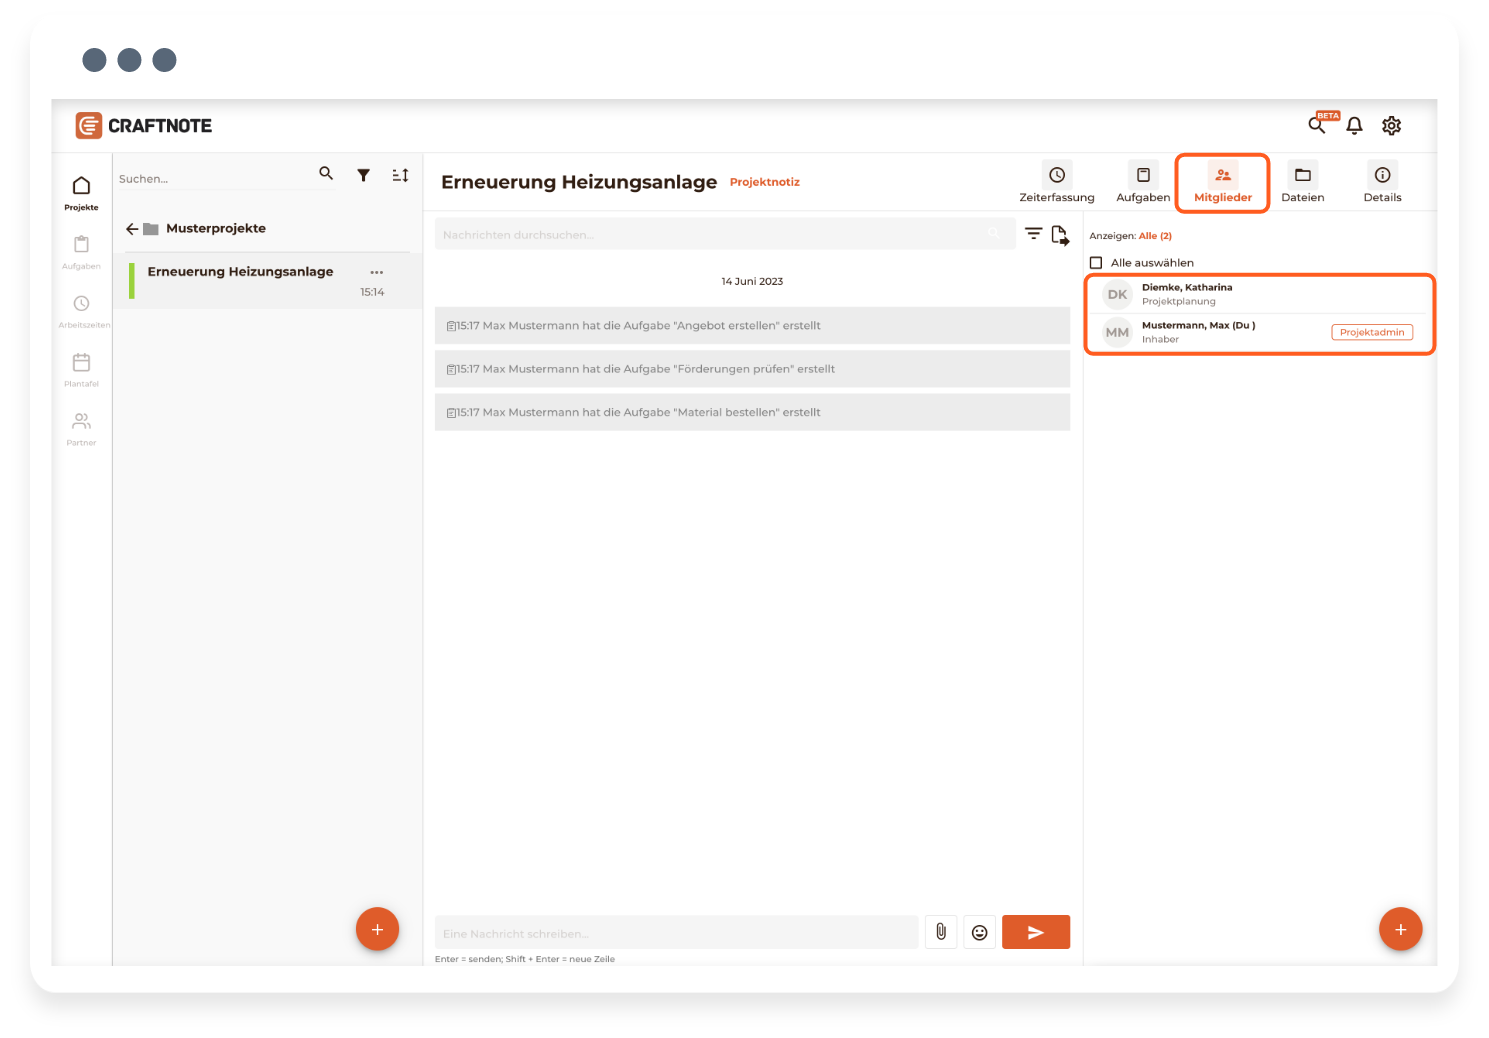1489x1038 pixels.
Task: Click the sort projects icon
Action: pos(400,175)
